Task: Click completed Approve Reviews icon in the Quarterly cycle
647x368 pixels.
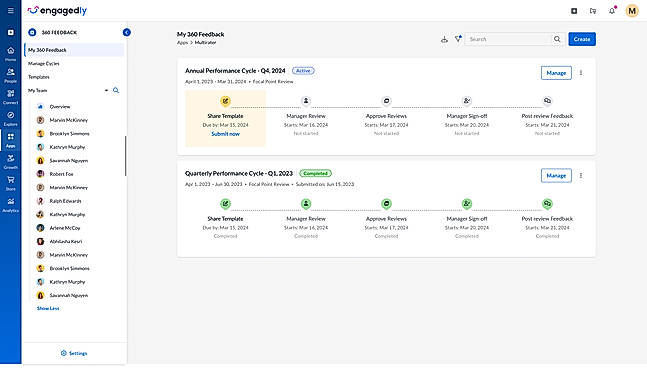Action: [x=386, y=203]
